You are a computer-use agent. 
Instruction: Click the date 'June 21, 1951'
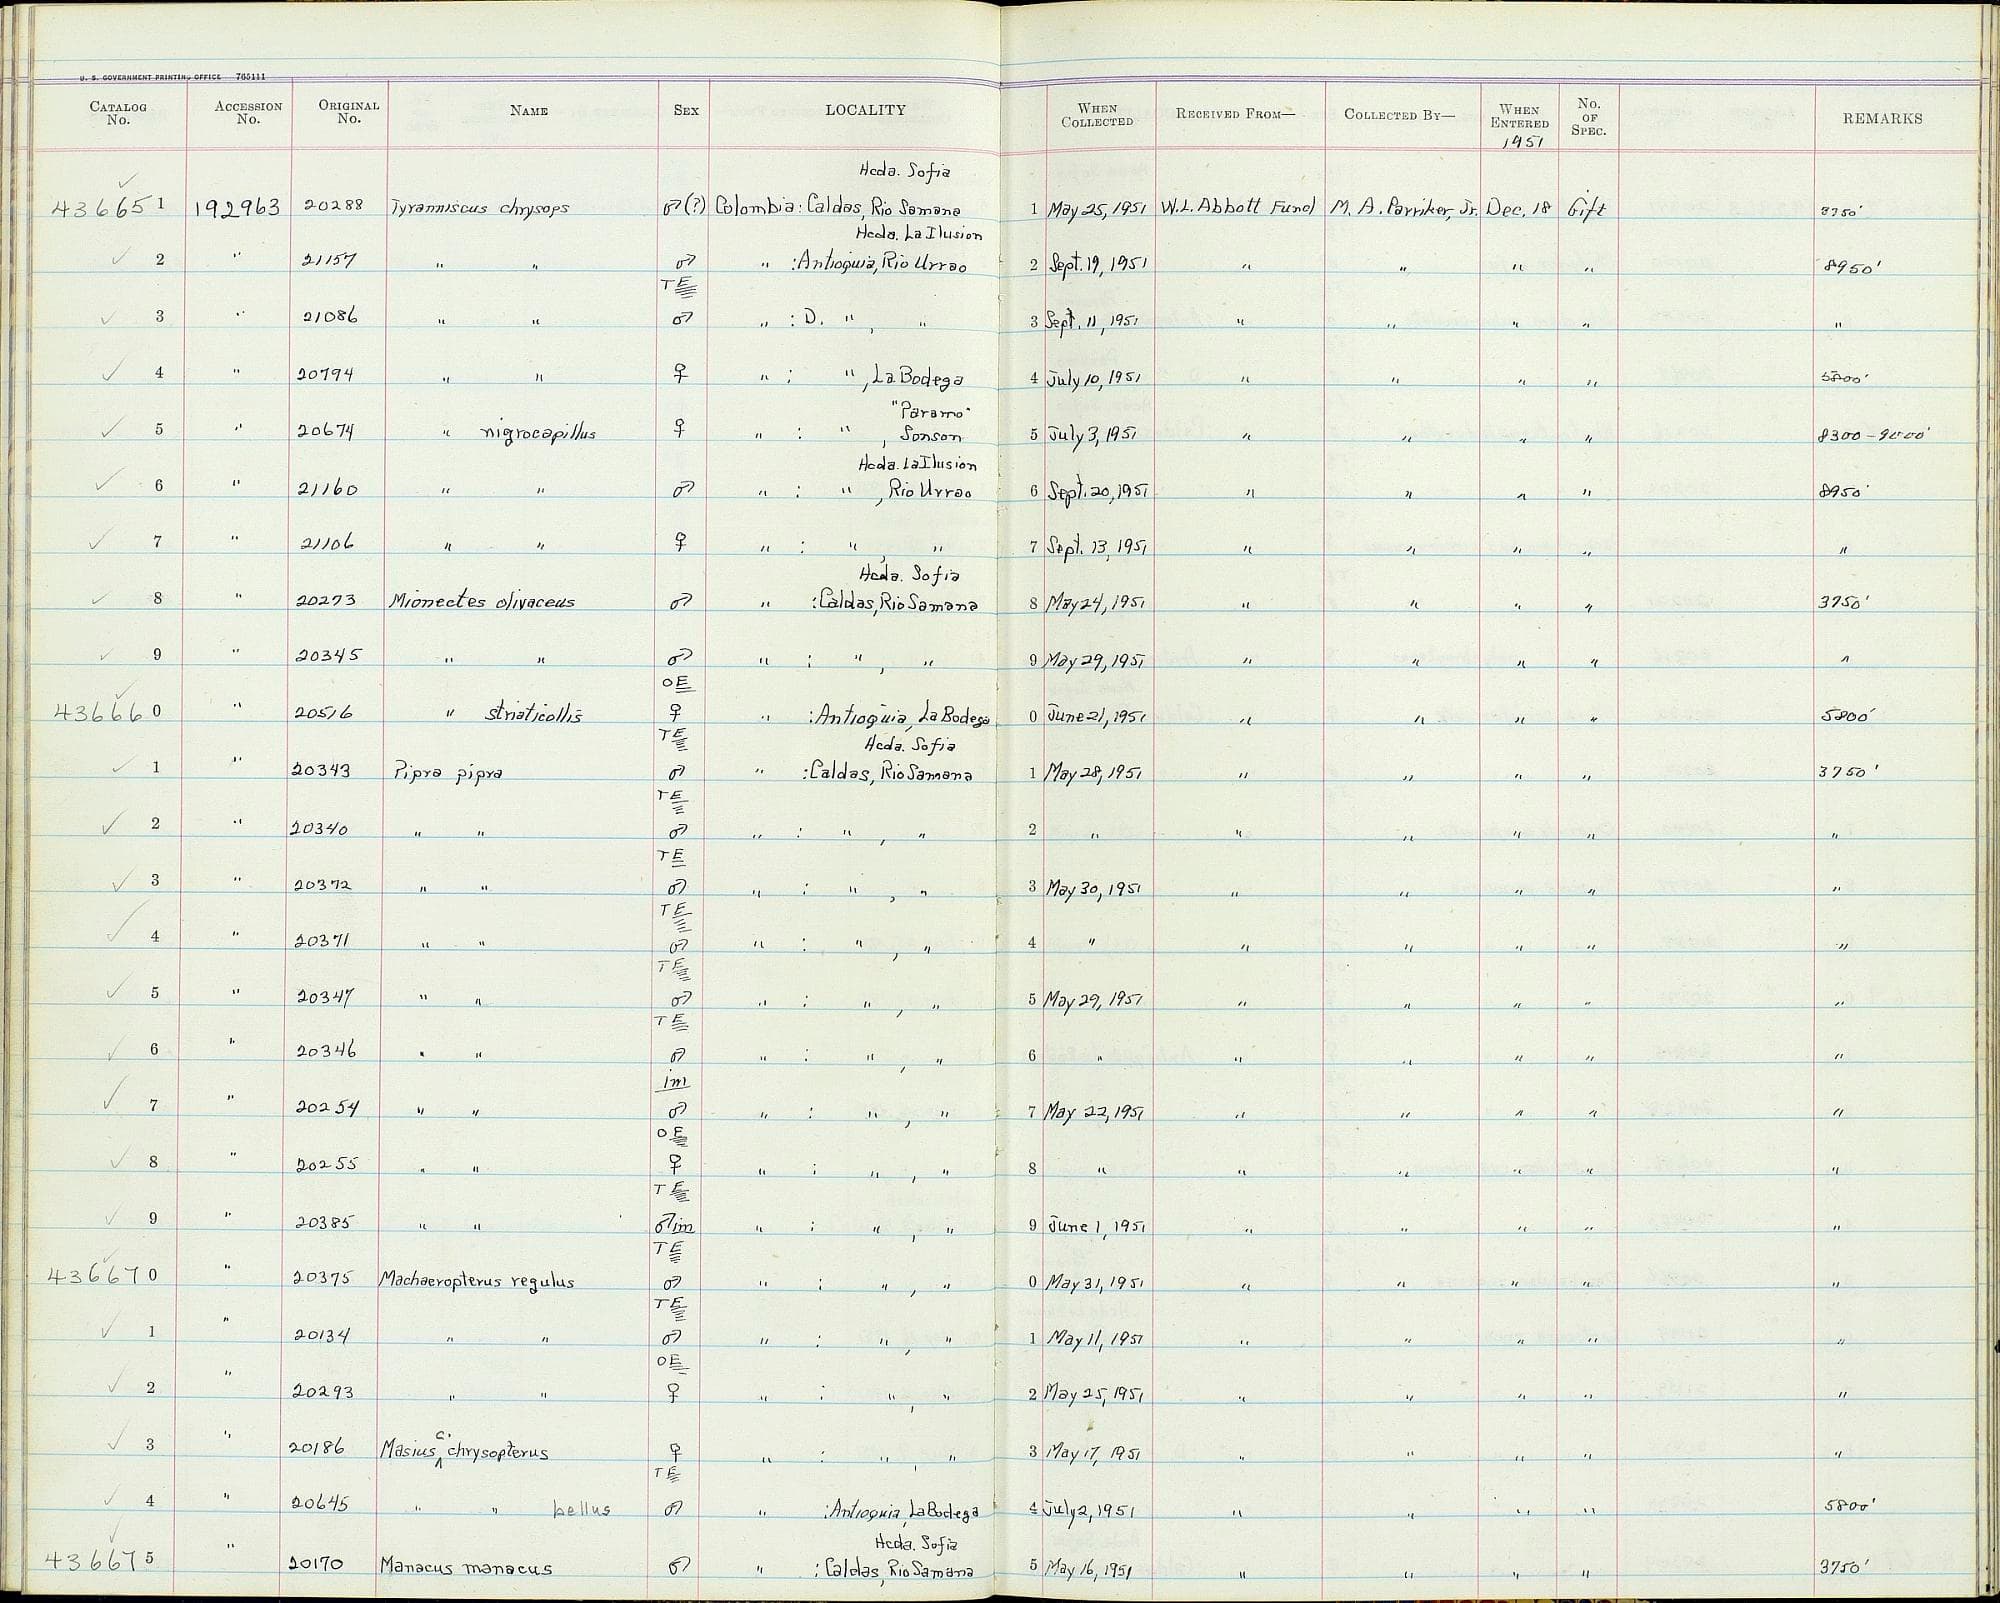pos(1096,717)
